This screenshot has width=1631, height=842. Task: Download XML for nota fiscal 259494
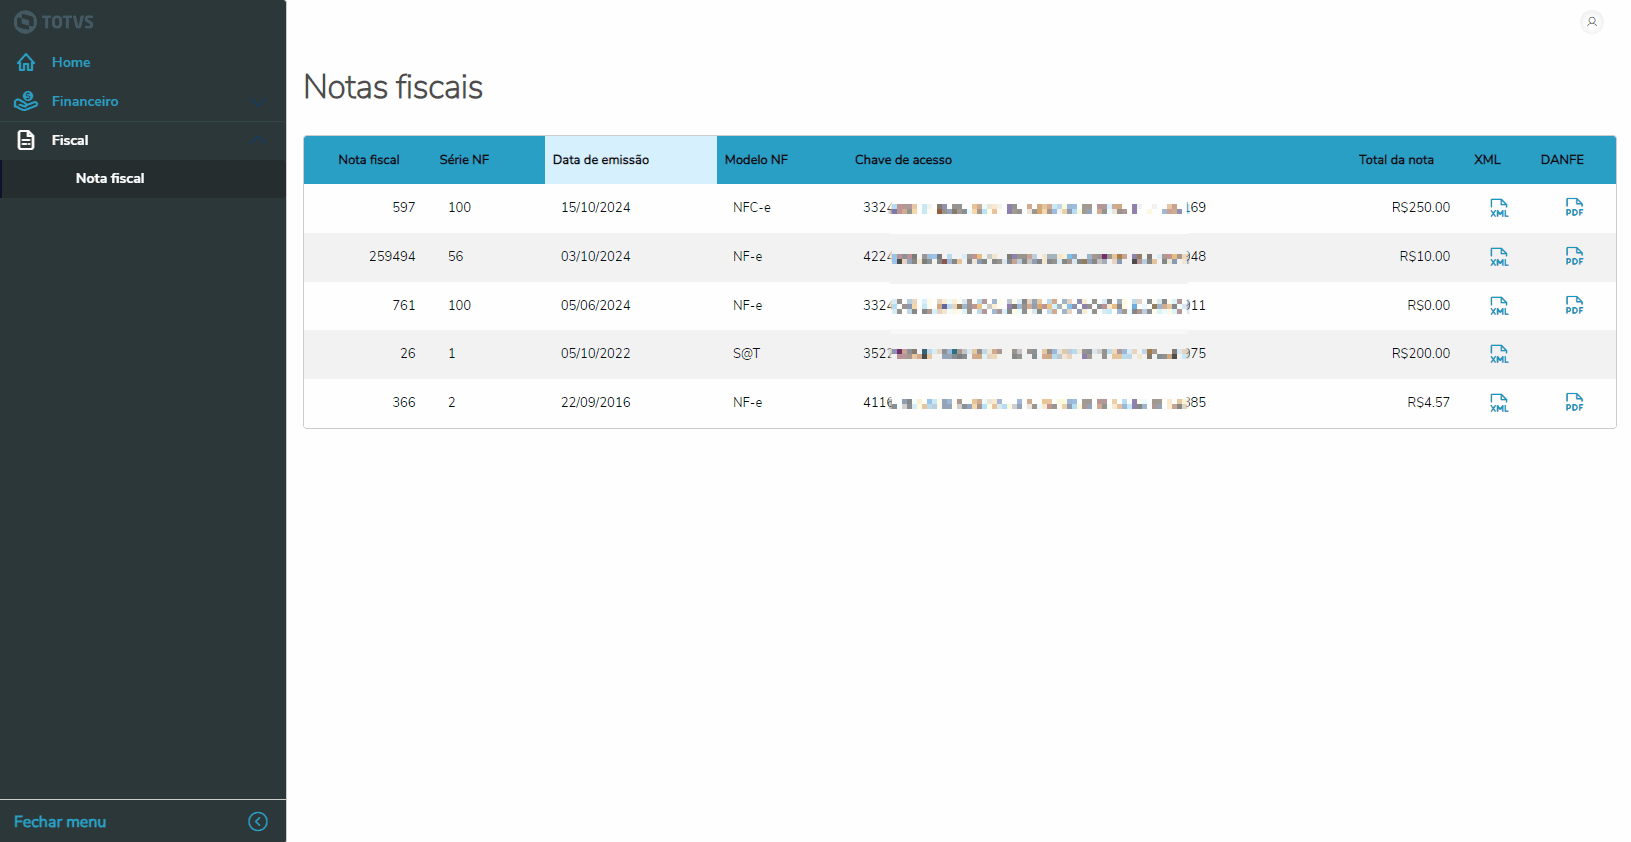pos(1499,257)
